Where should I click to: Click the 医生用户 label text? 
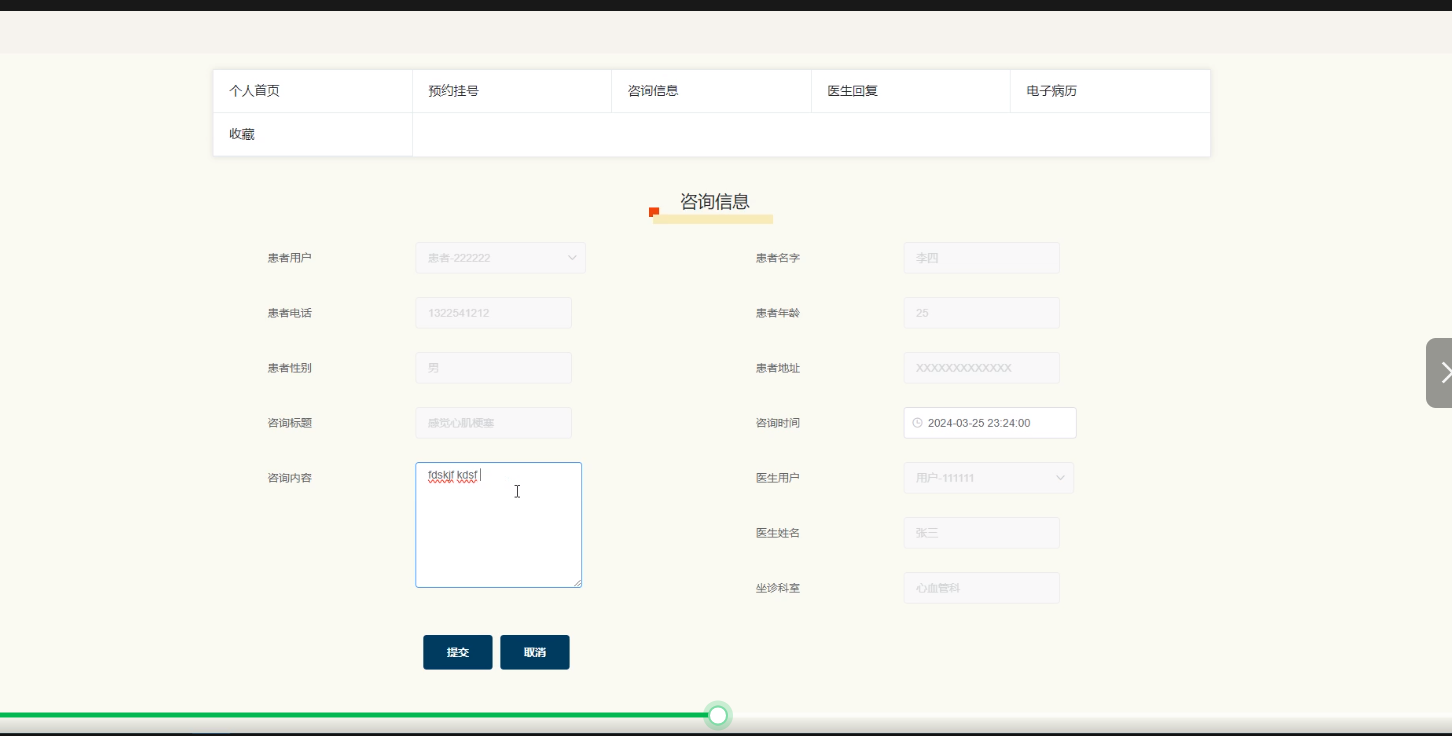coord(777,478)
